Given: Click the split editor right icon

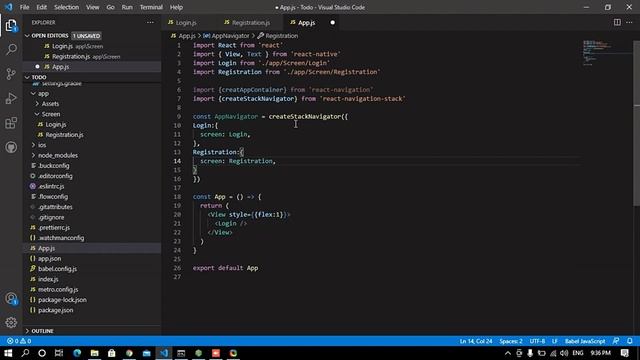Looking at the screenshot, I should point(617,22).
